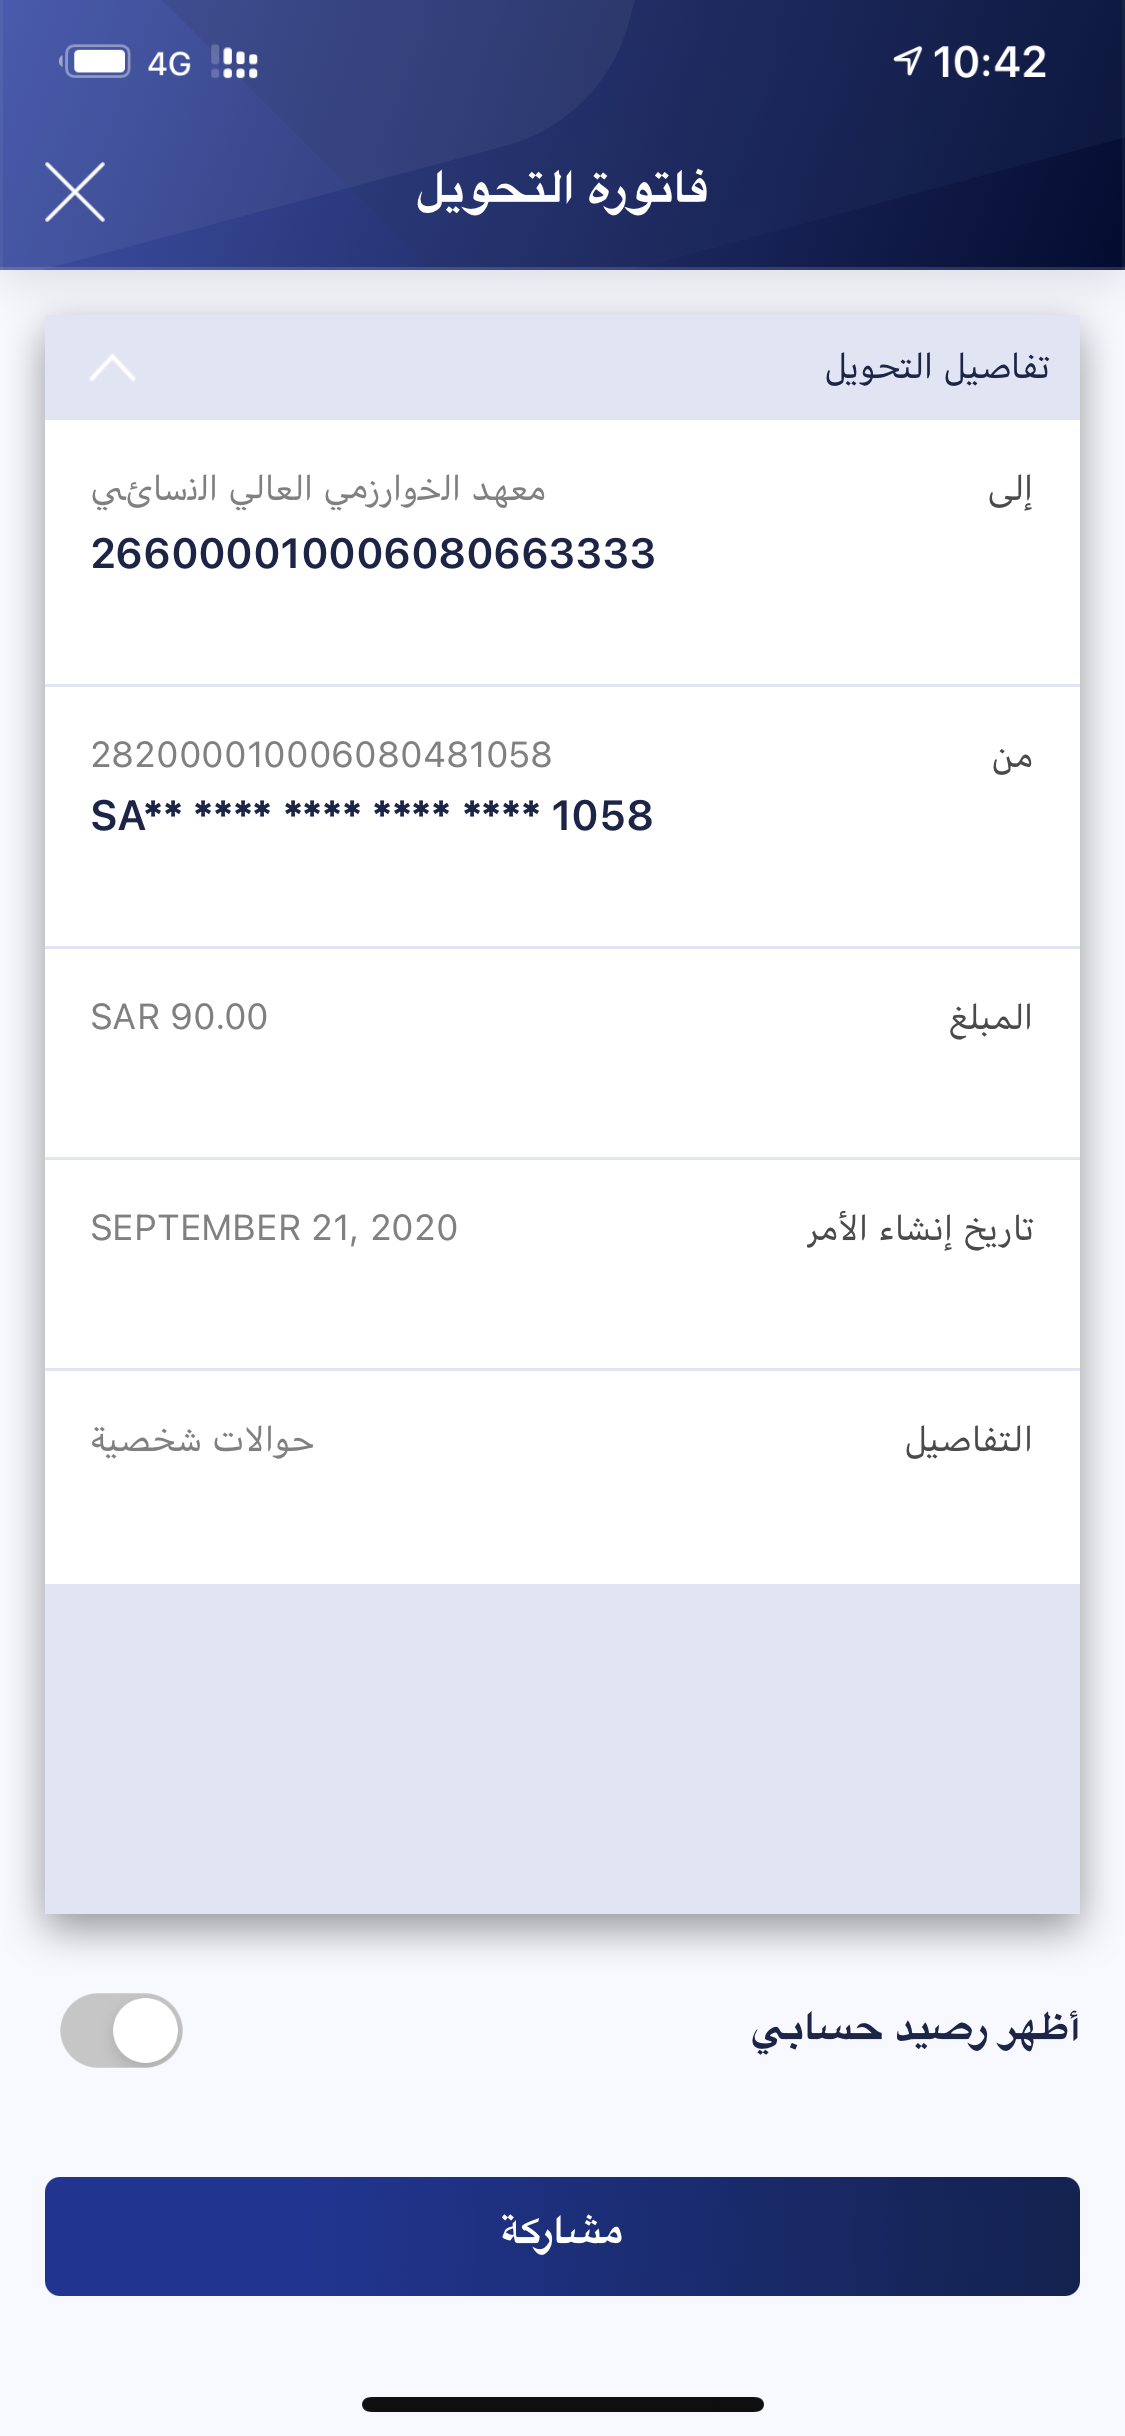
Task: Tap the 4G network indicator
Action: click(x=169, y=64)
